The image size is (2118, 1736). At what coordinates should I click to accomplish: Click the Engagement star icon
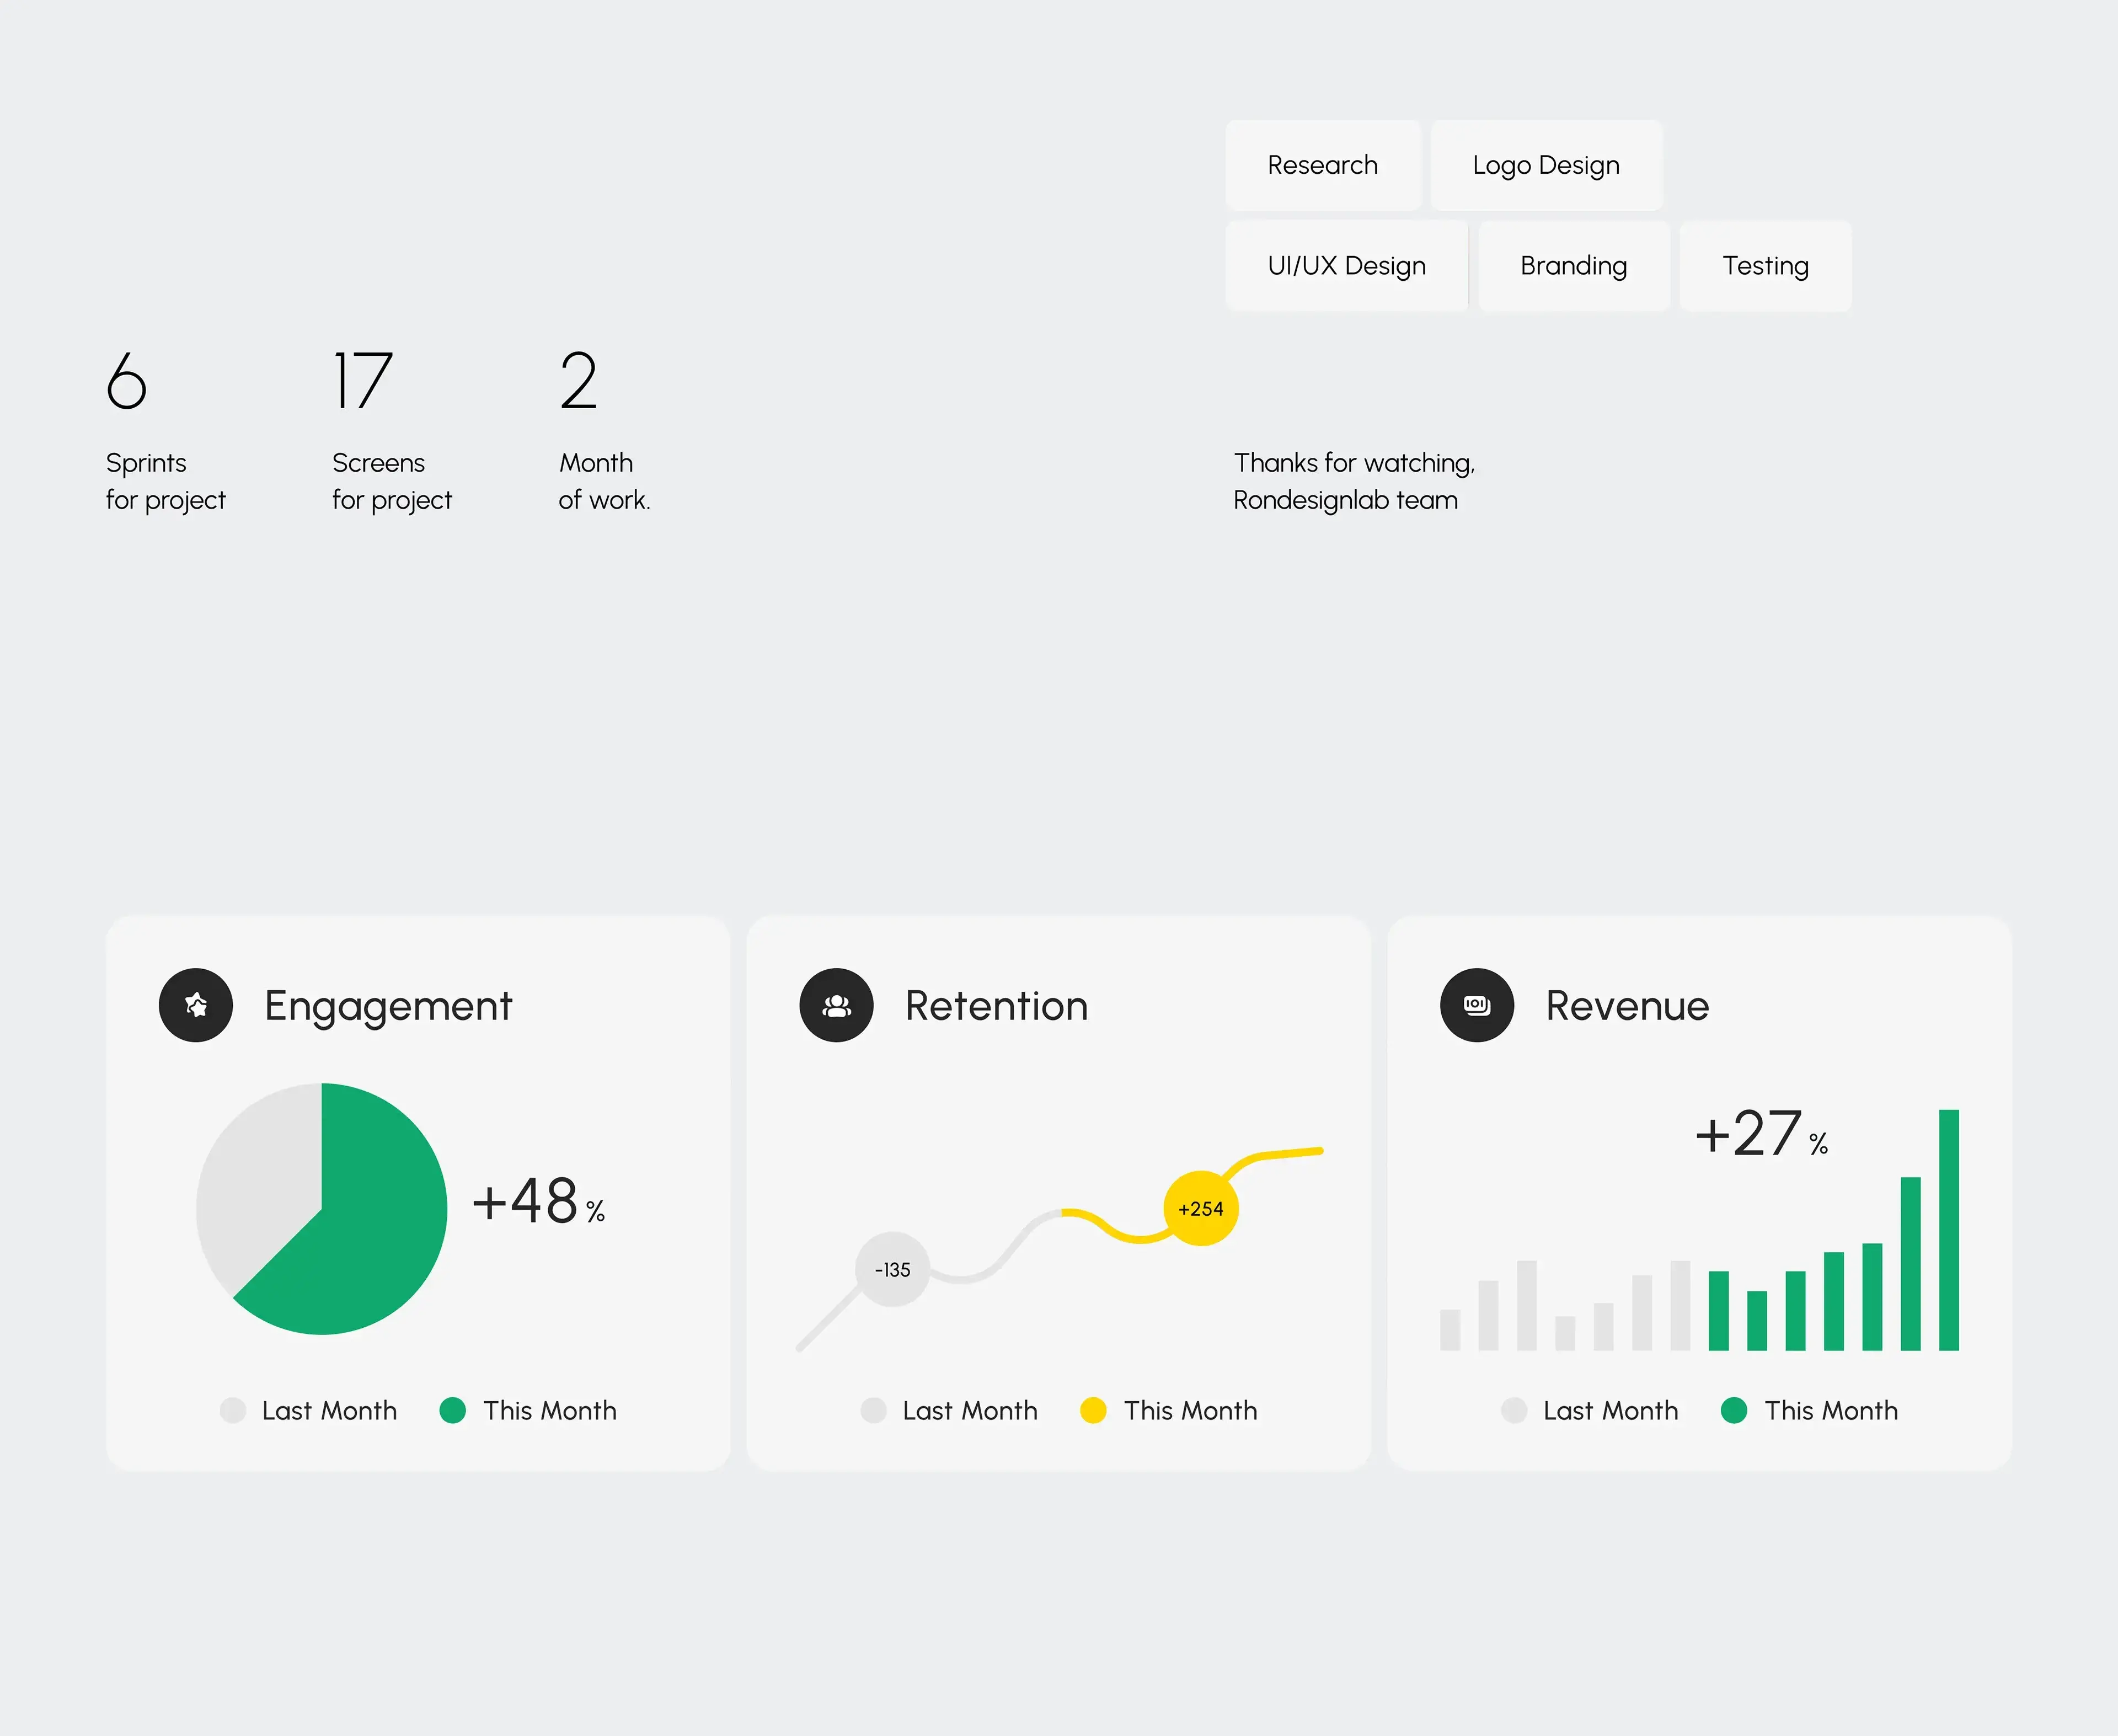click(196, 1005)
